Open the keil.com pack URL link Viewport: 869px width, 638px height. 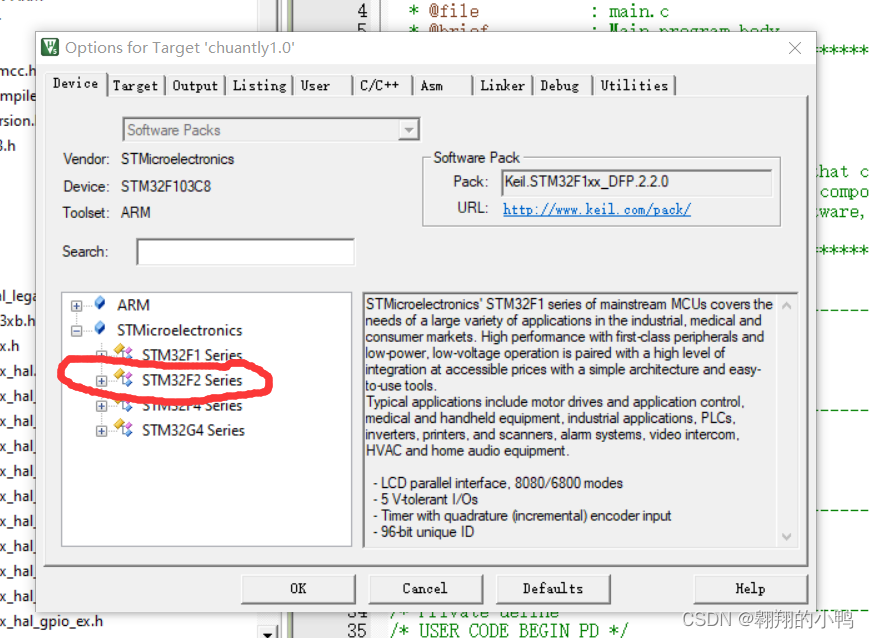[x=597, y=209]
